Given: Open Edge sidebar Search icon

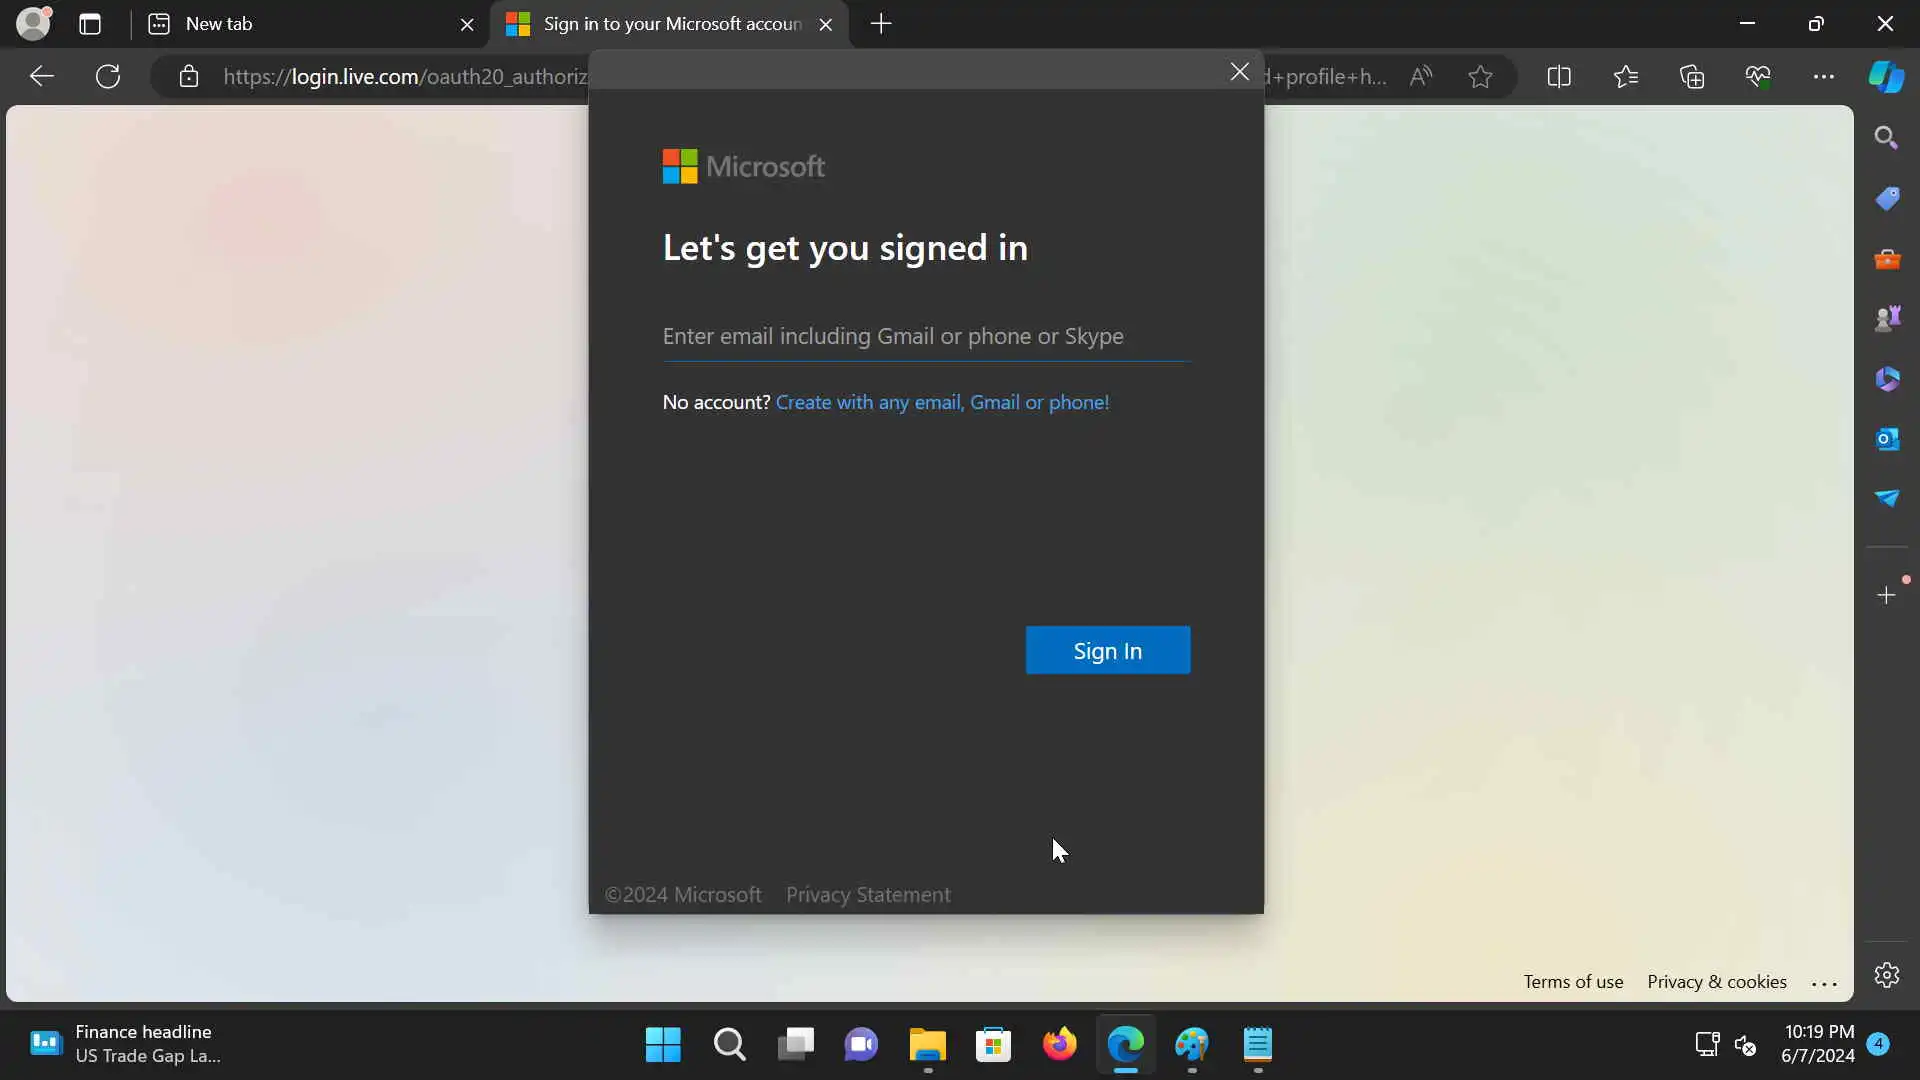Looking at the screenshot, I should 1886,138.
